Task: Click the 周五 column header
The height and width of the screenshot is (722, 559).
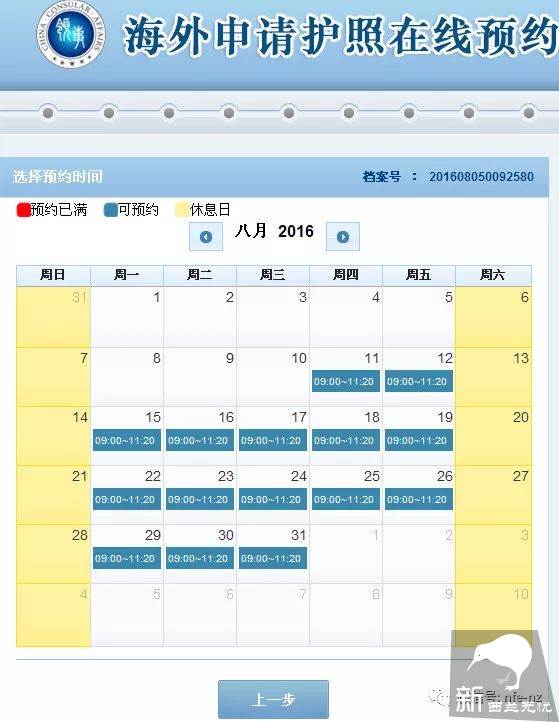Action: point(419,275)
